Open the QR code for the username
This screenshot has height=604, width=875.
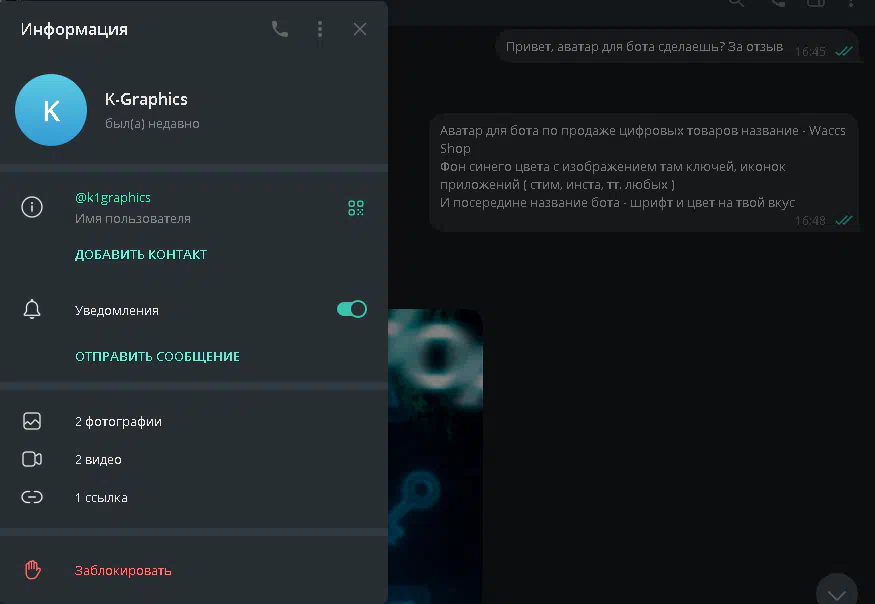356,208
